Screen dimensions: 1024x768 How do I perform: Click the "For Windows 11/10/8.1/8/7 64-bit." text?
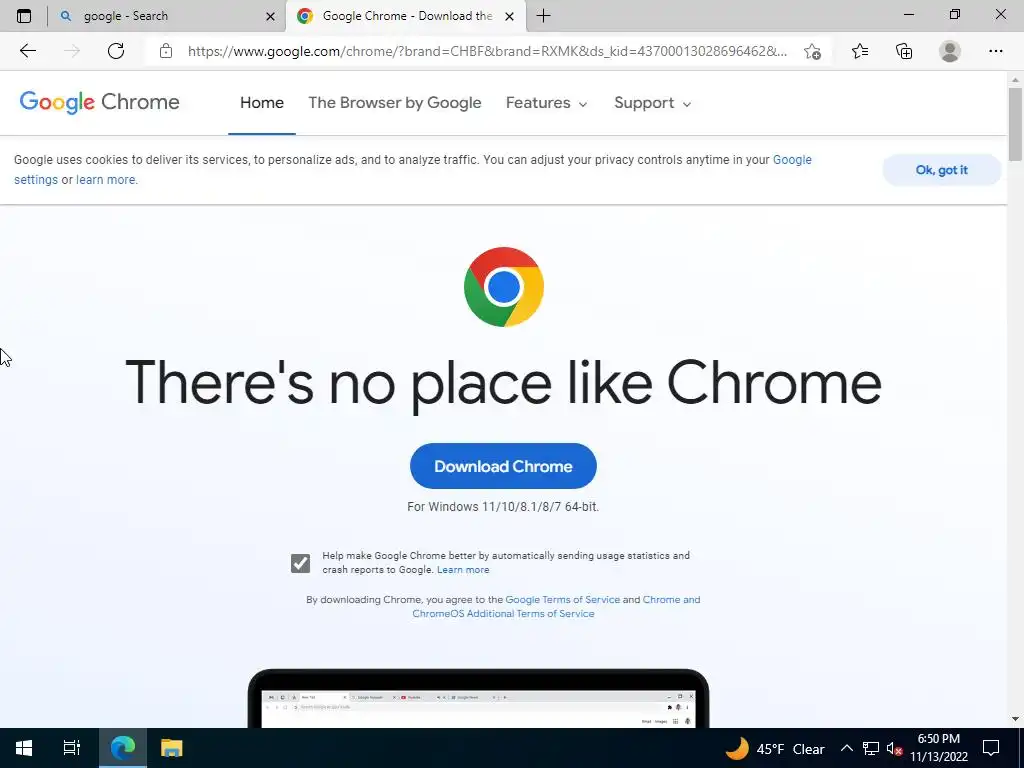503,507
